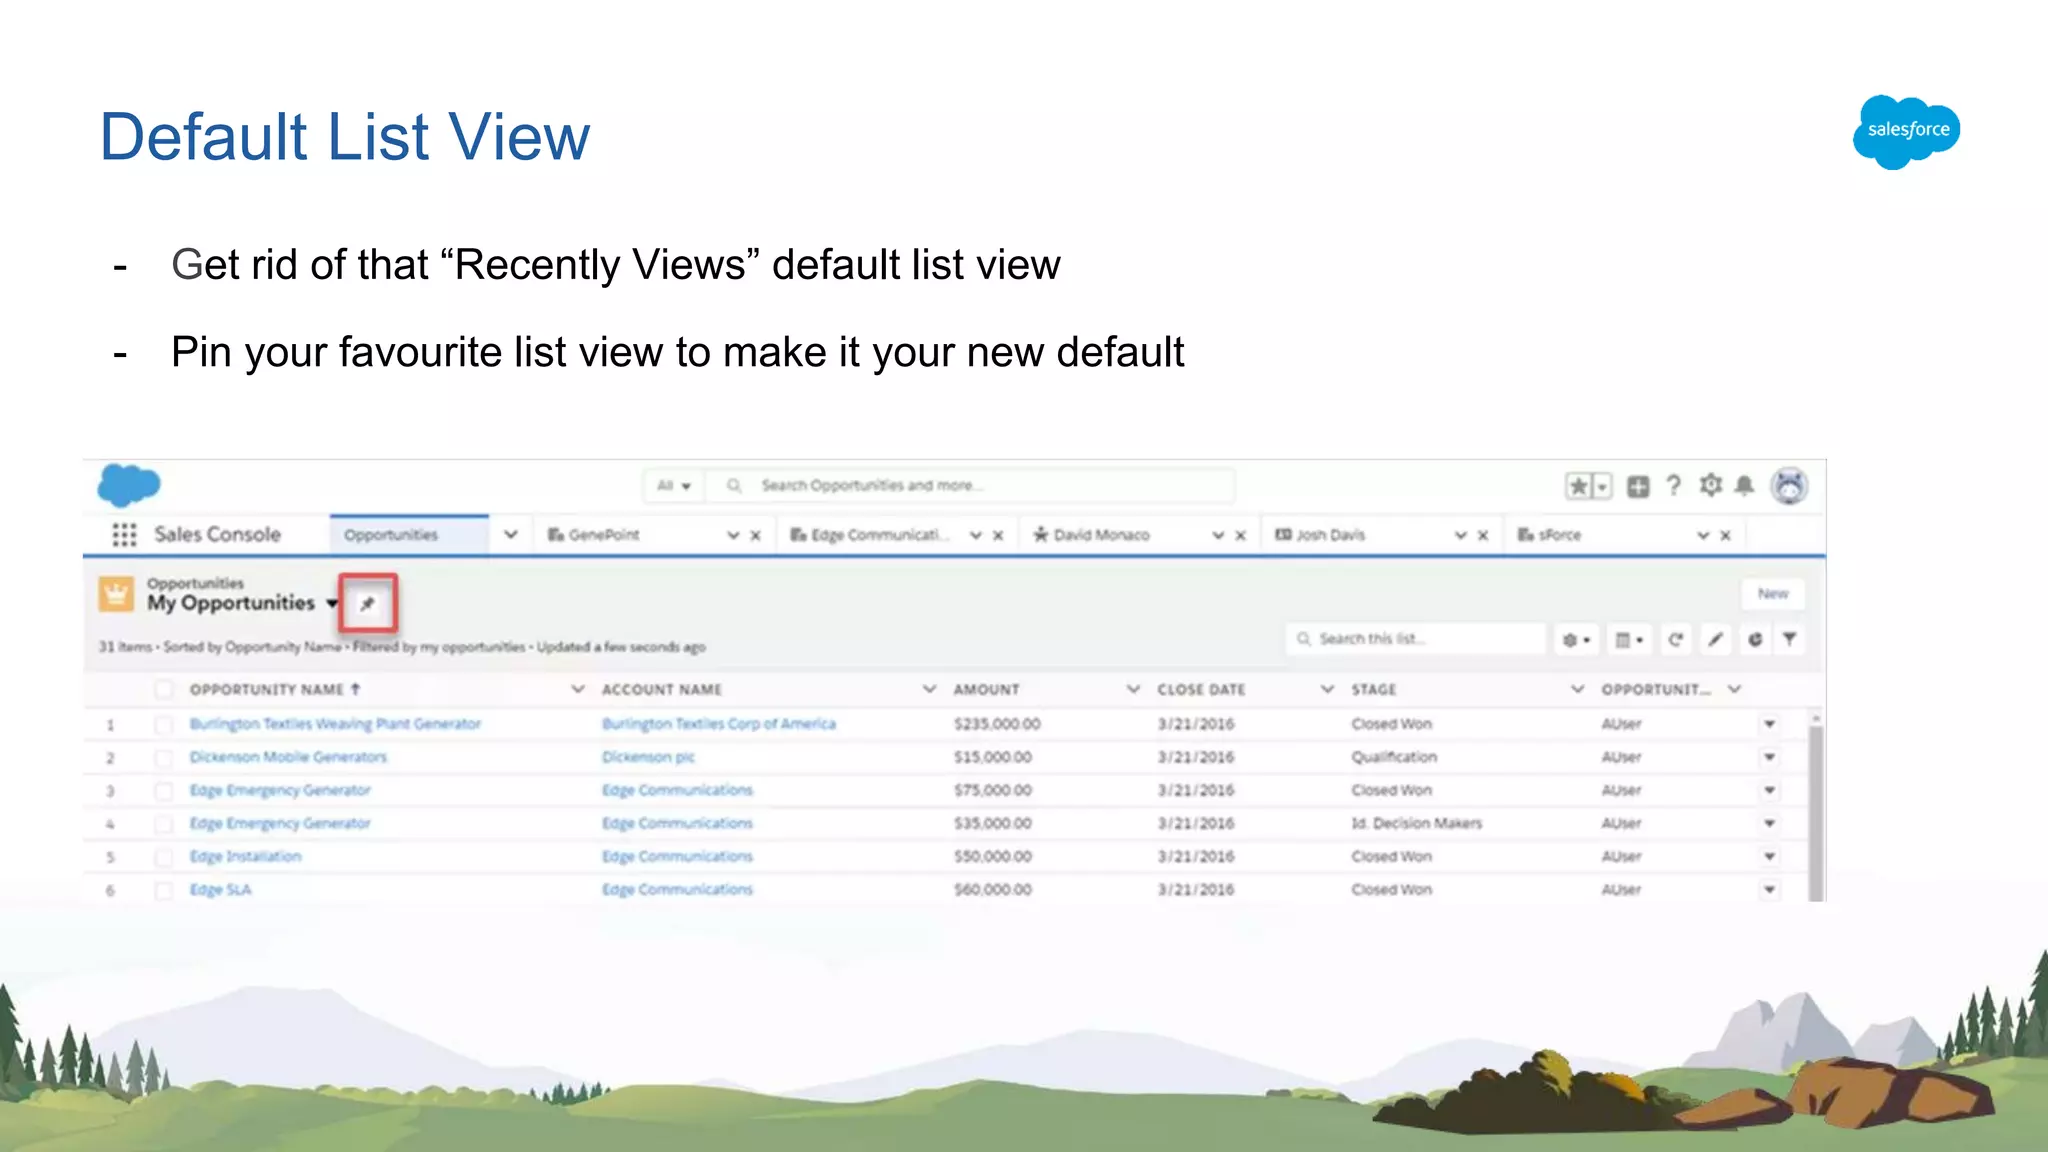Open the Display As table selector
Image resolution: width=2048 pixels, height=1152 pixels.
[1629, 639]
